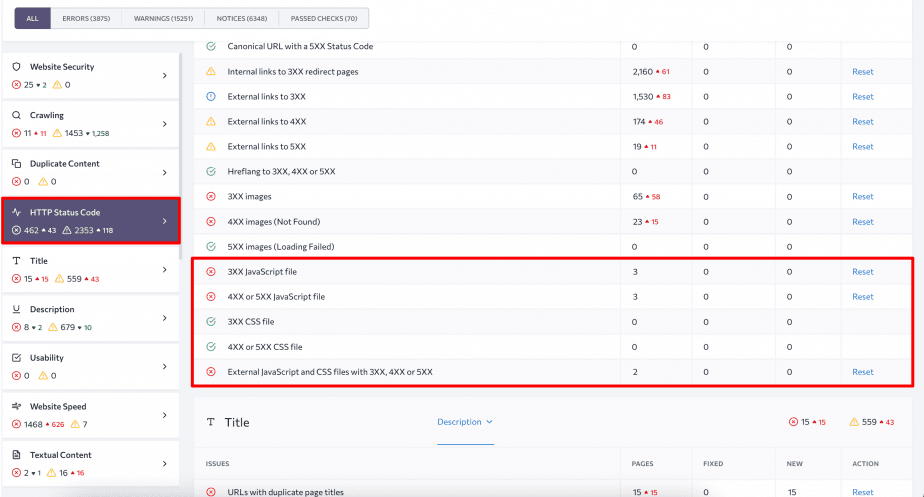Click the Website Speed gauge icon
924x497 pixels.
click(x=16, y=407)
